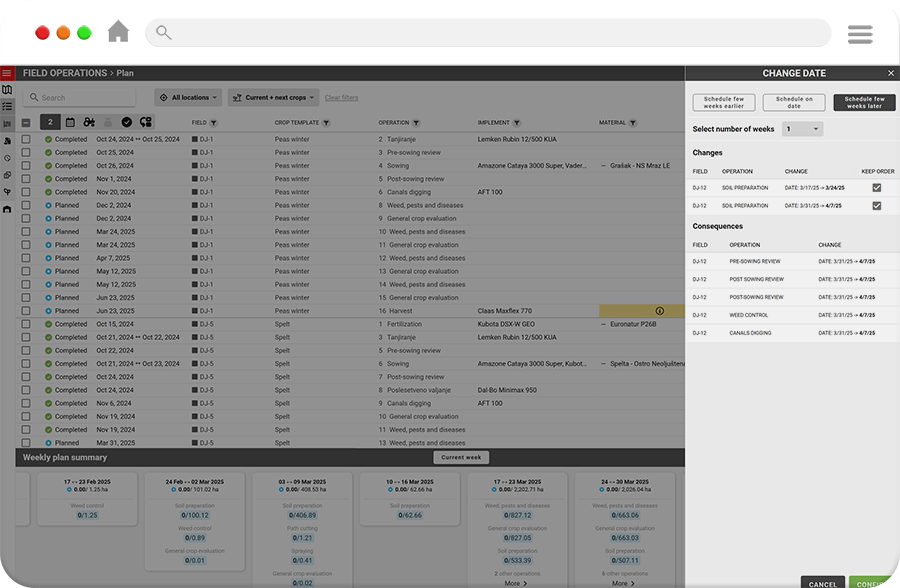Screen dimensions: 900x588
Task: Open the task checklist sidebar icon
Action: click(x=7, y=106)
